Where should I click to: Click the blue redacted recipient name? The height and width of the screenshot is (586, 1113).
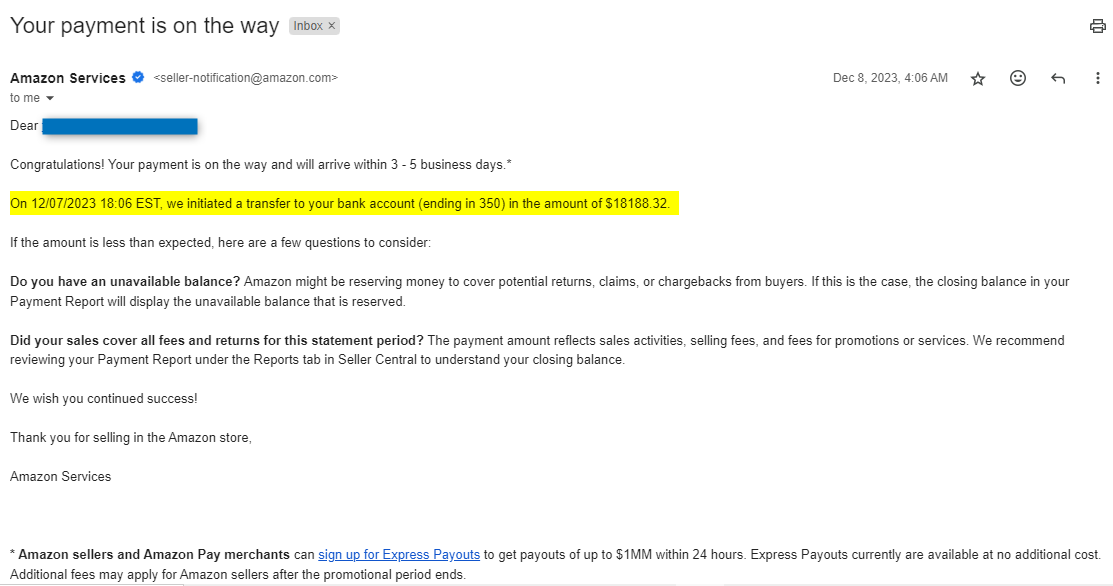tap(120, 126)
